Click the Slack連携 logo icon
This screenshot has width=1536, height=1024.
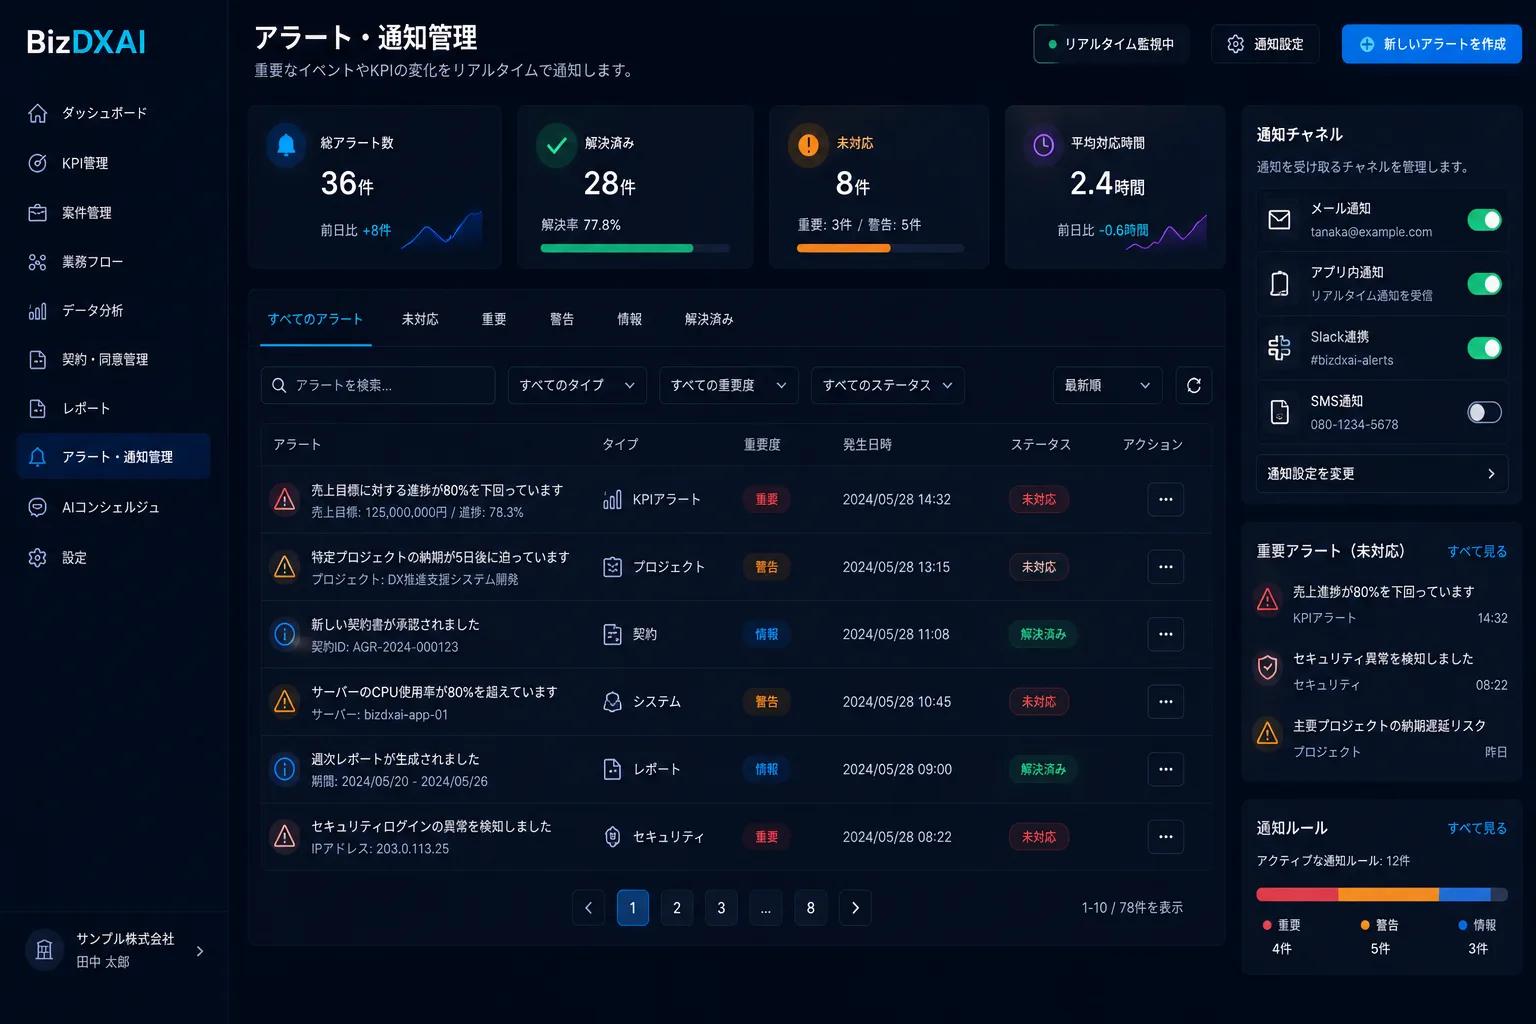point(1279,348)
